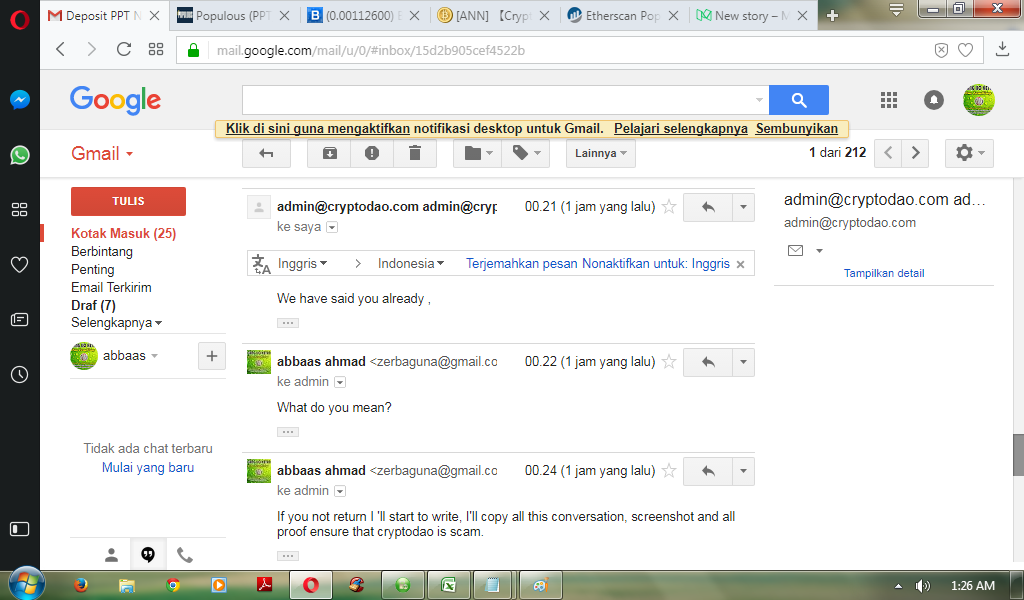Screen dimensions: 1024x600
Task: Bookmark page with heart in address bar
Action: point(965,50)
